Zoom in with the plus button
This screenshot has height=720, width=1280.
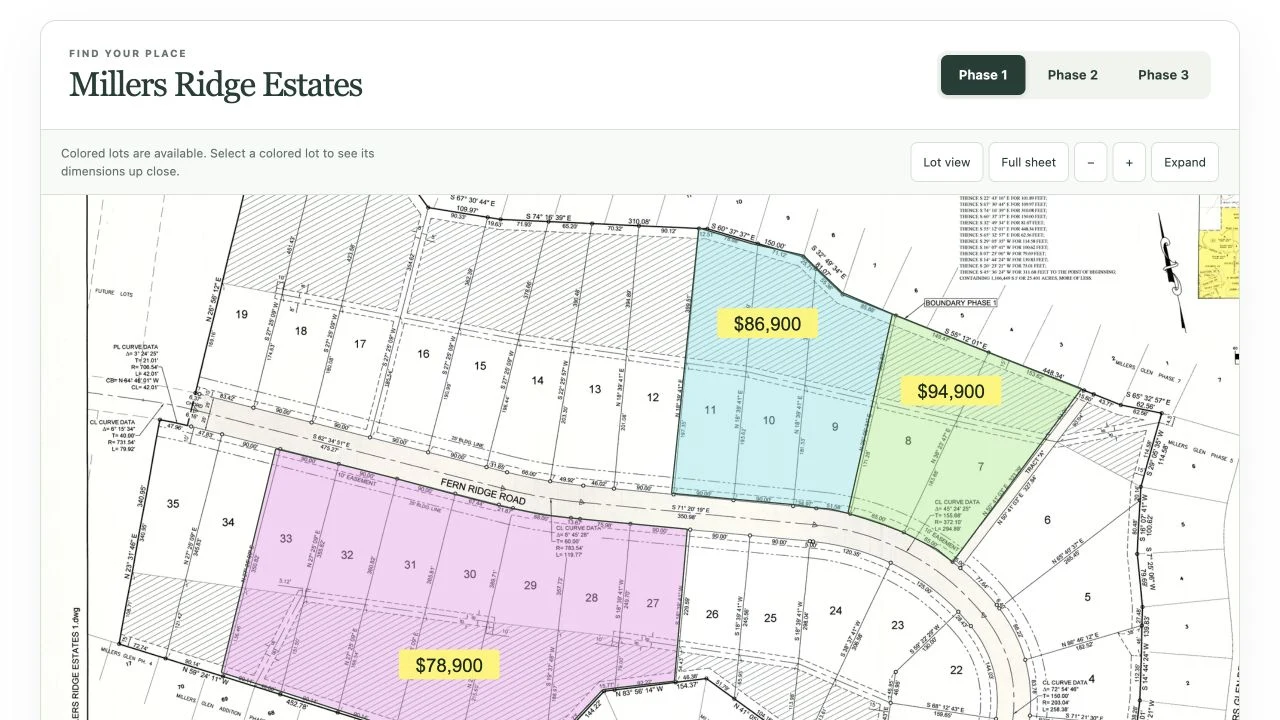pyautogui.click(x=1129, y=162)
